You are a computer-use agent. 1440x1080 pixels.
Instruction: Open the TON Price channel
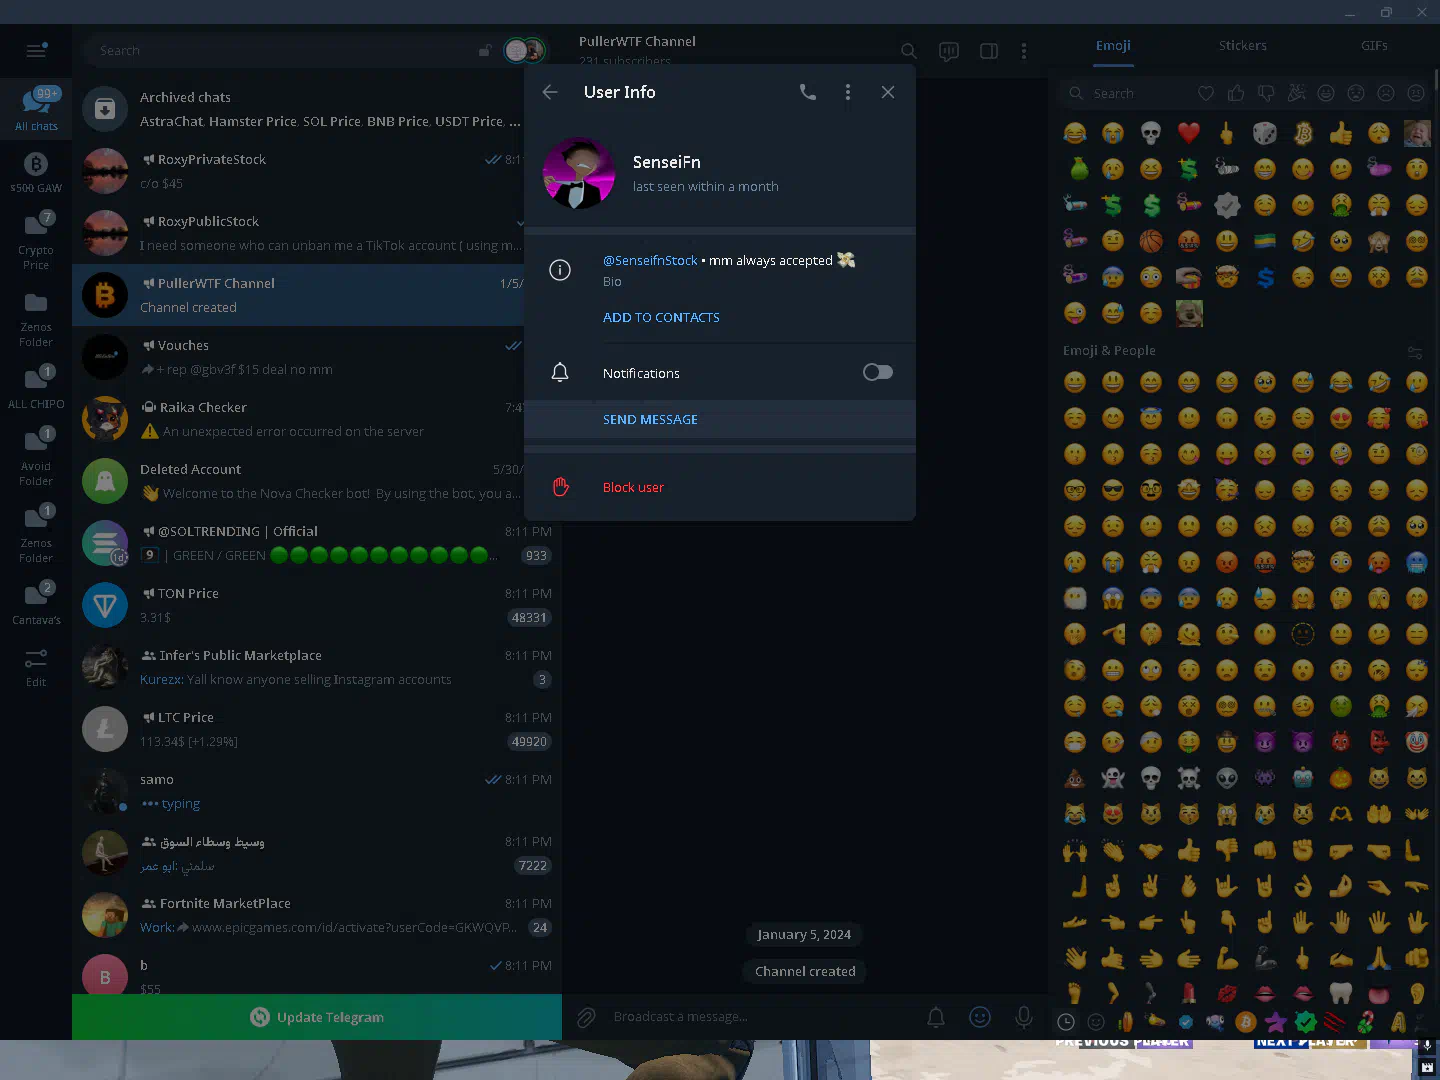[x=317, y=605]
